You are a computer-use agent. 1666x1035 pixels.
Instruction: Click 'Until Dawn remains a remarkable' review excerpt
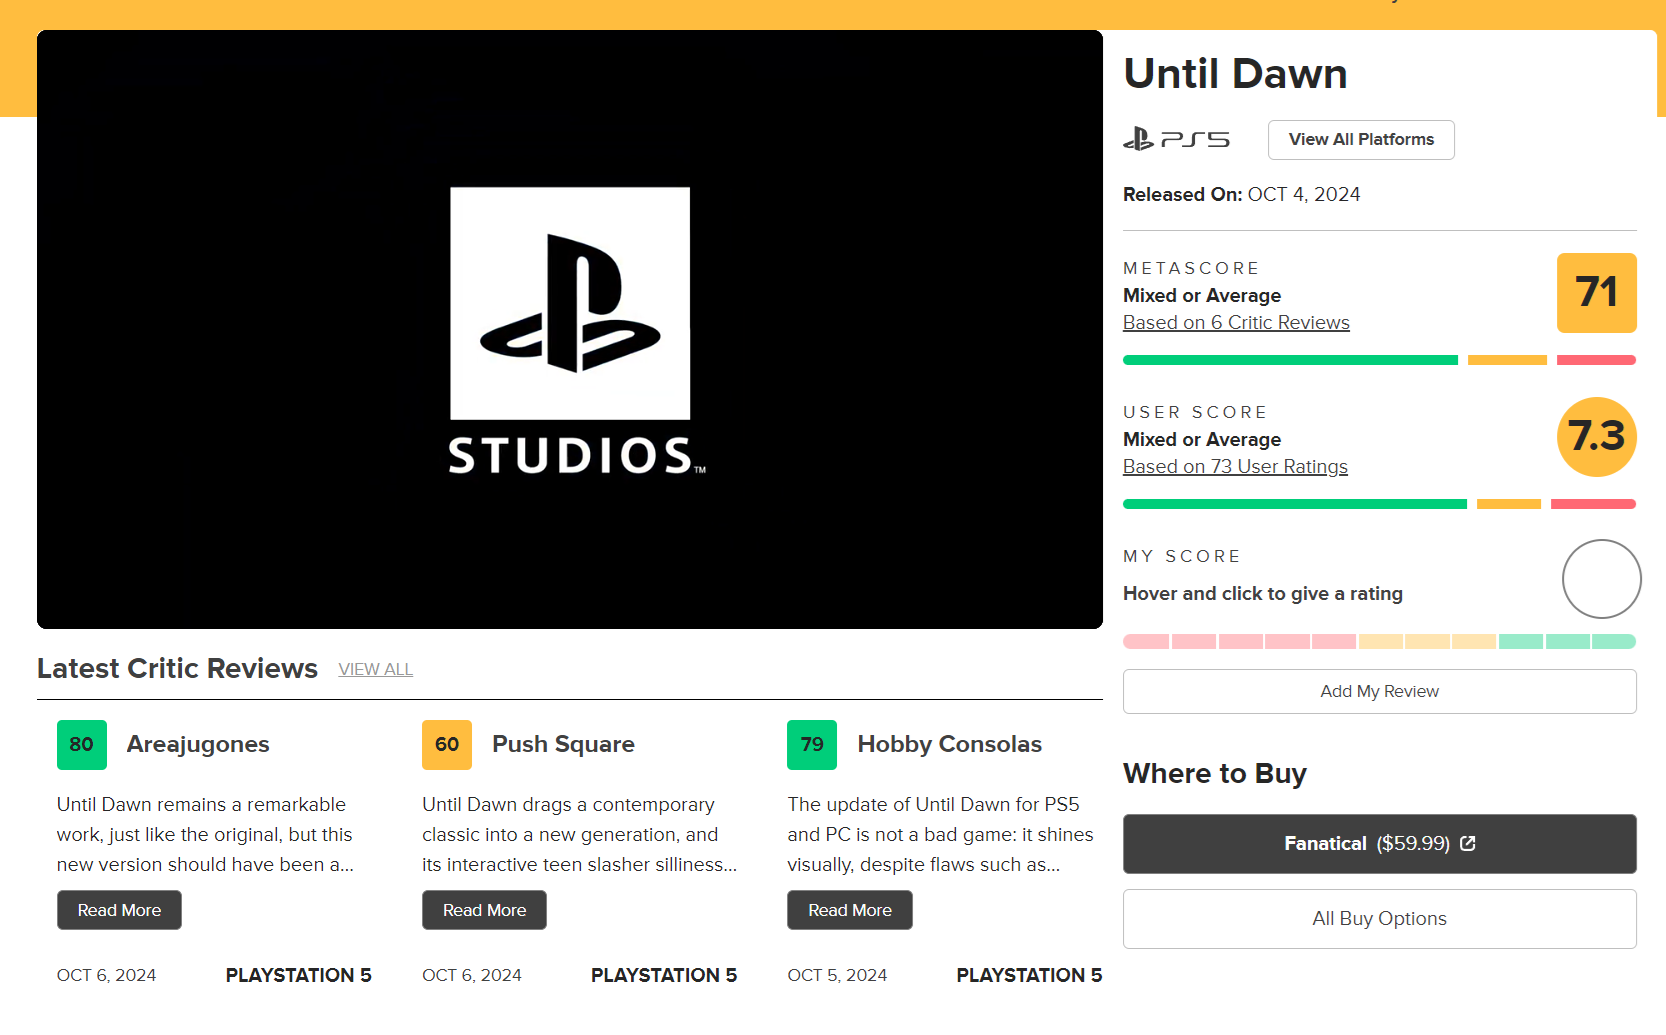click(206, 834)
